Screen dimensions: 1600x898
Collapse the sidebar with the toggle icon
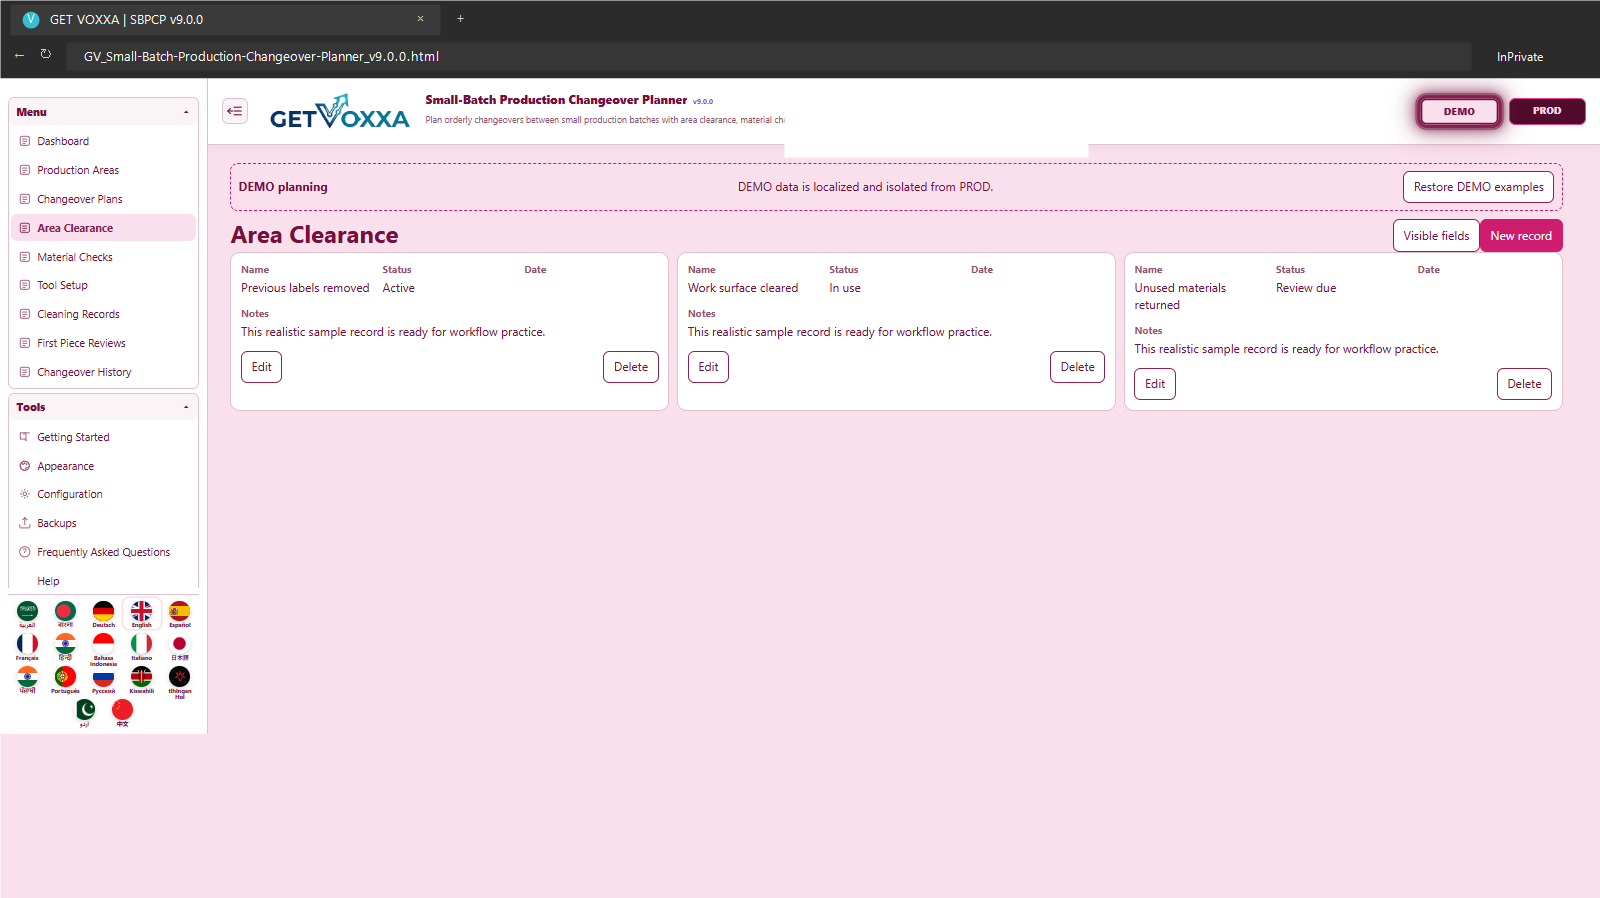[235, 111]
